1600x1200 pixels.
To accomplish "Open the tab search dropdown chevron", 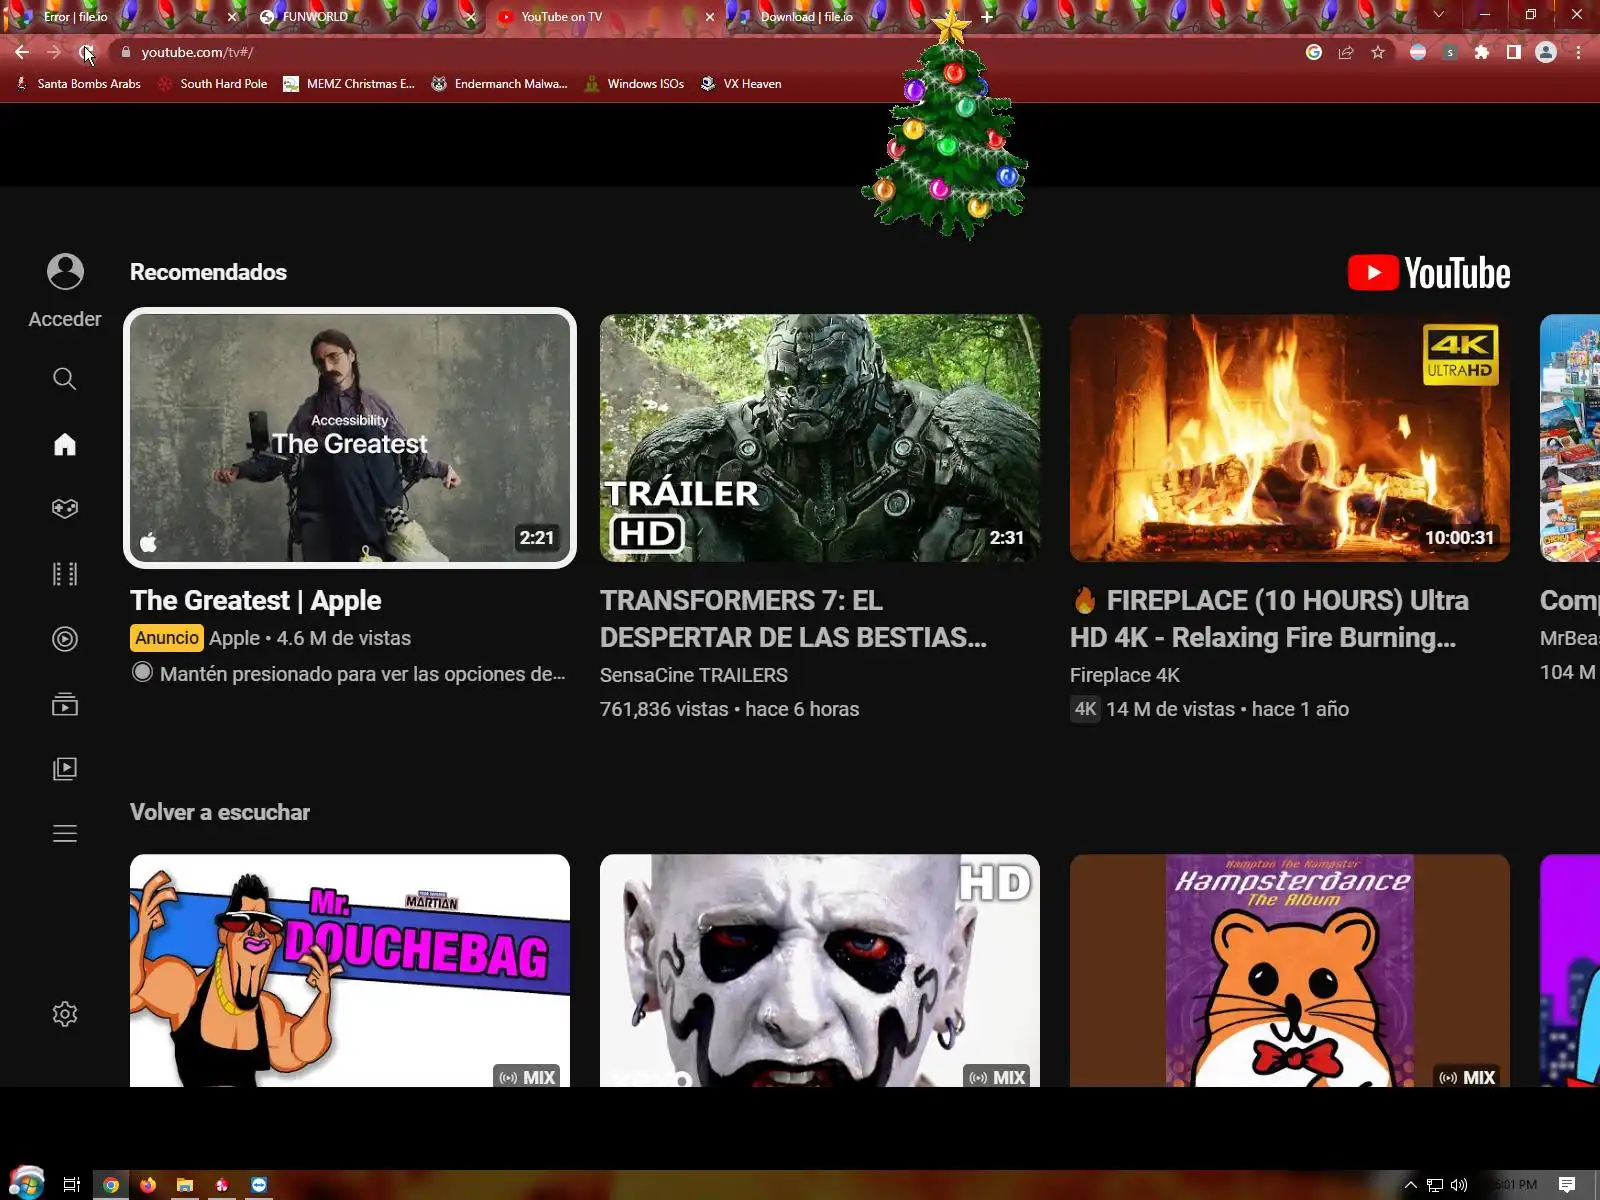I will click(x=1438, y=15).
